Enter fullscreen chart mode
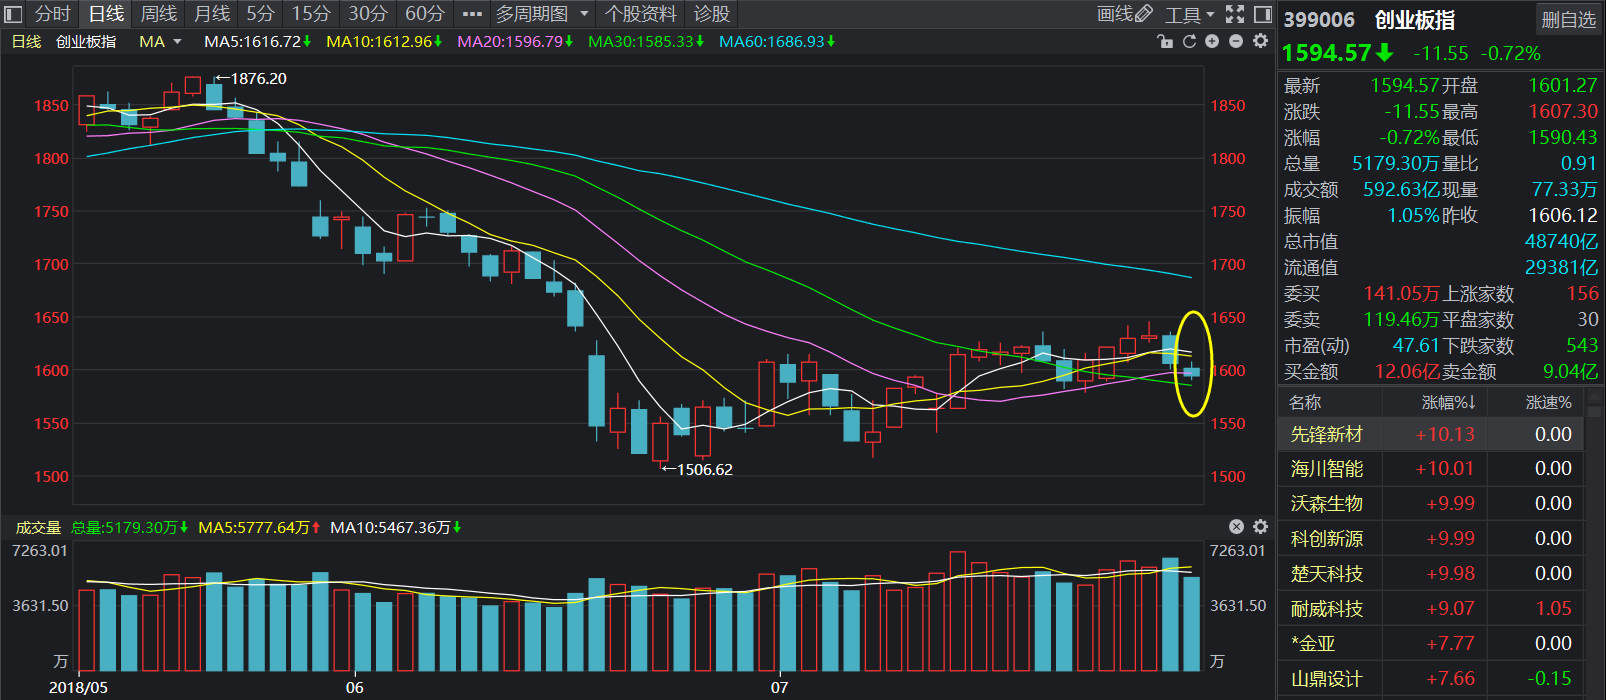The height and width of the screenshot is (700, 1606). 1235,14
